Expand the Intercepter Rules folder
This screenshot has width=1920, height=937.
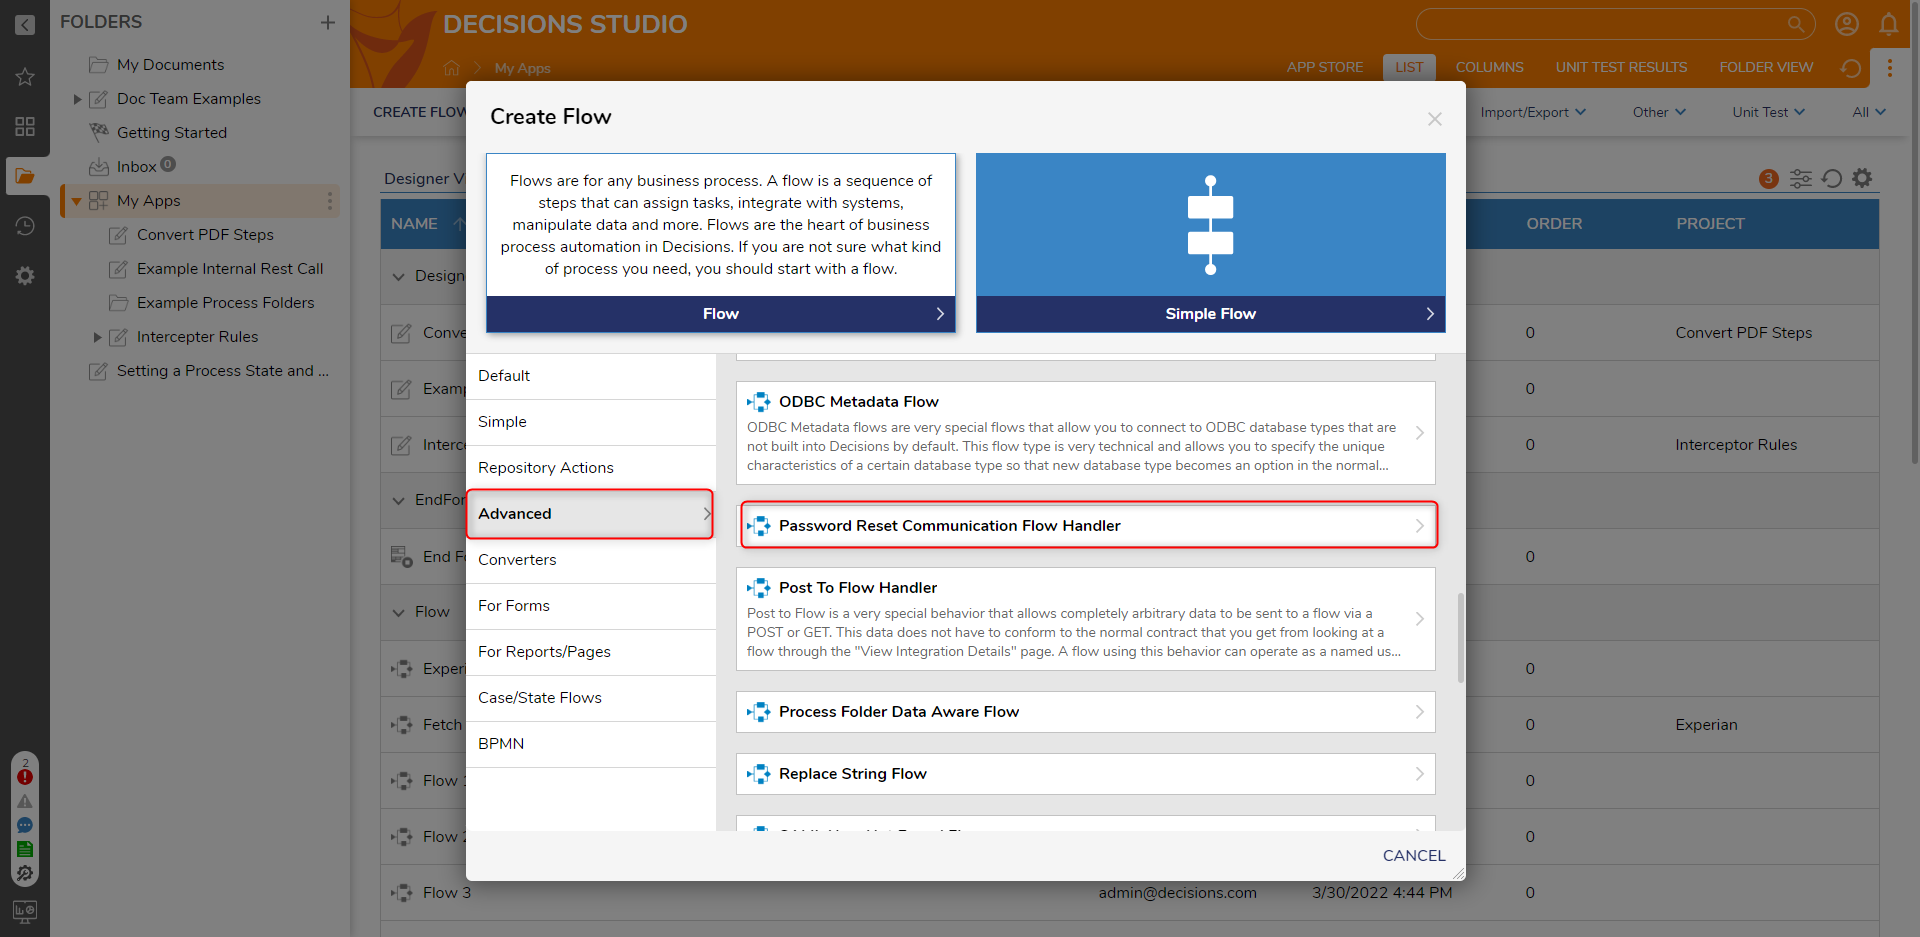pos(97,337)
